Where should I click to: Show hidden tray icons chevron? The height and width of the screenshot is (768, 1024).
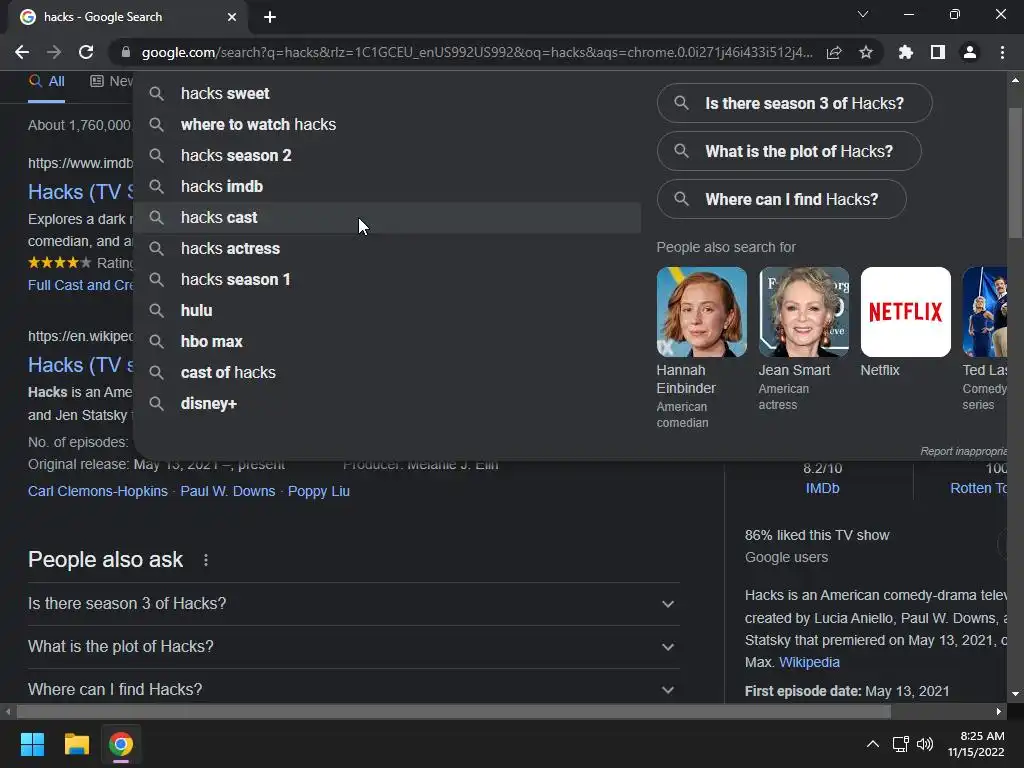(872, 744)
